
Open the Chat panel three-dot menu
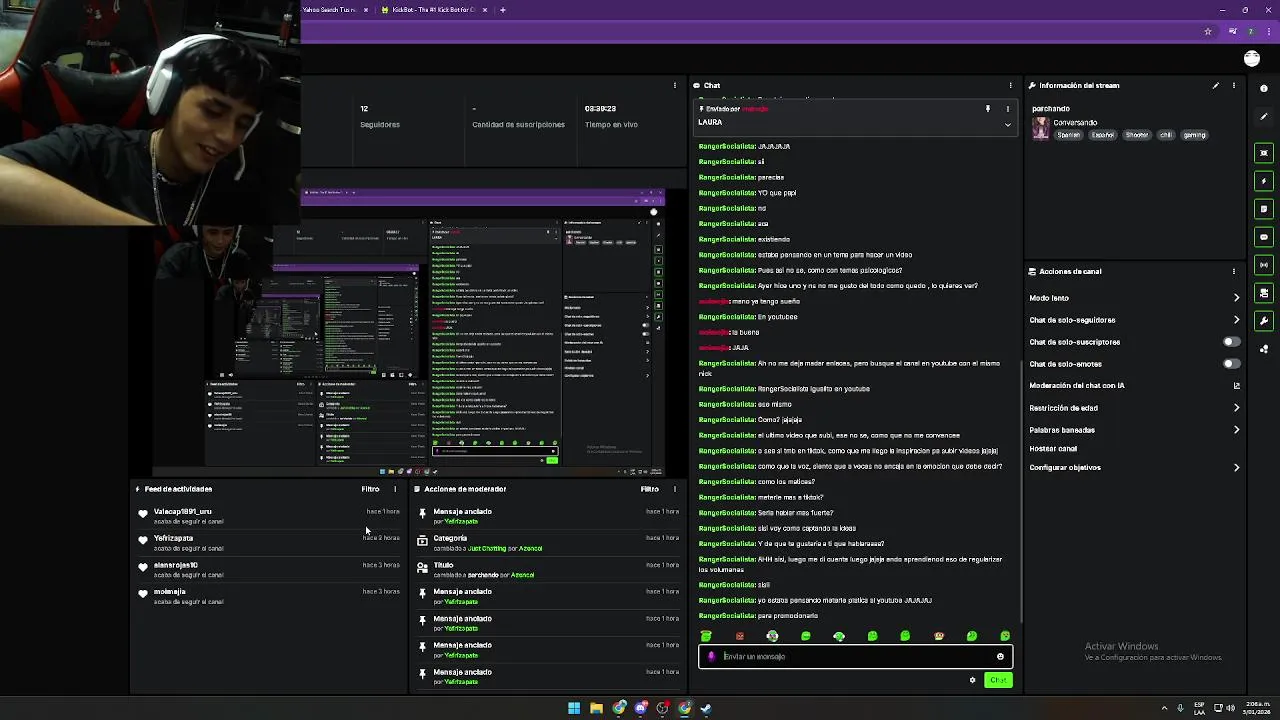[x=1010, y=85]
